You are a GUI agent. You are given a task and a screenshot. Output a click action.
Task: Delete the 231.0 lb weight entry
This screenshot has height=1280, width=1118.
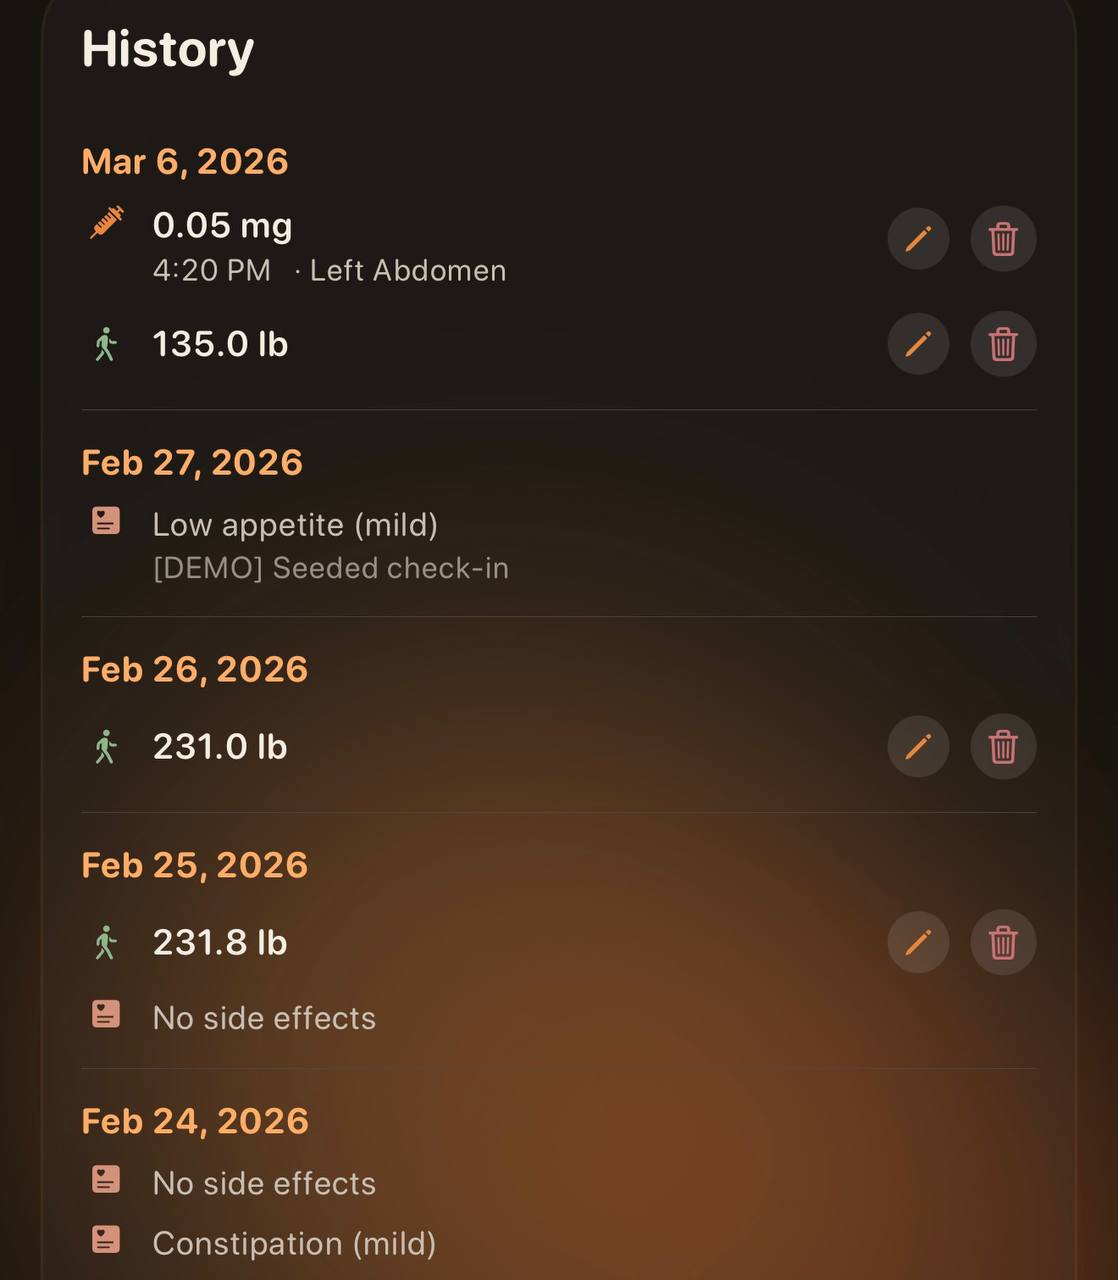[1003, 746]
